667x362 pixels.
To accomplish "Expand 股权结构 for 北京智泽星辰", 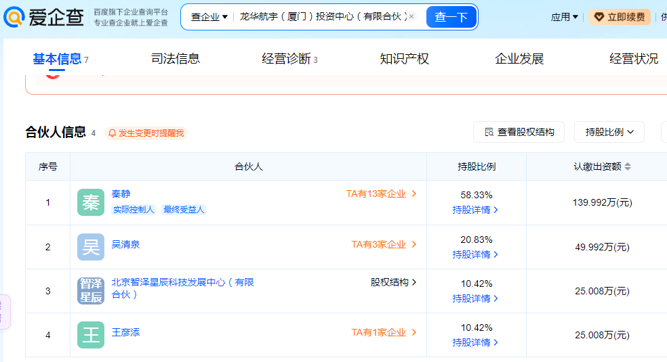I will tap(393, 282).
